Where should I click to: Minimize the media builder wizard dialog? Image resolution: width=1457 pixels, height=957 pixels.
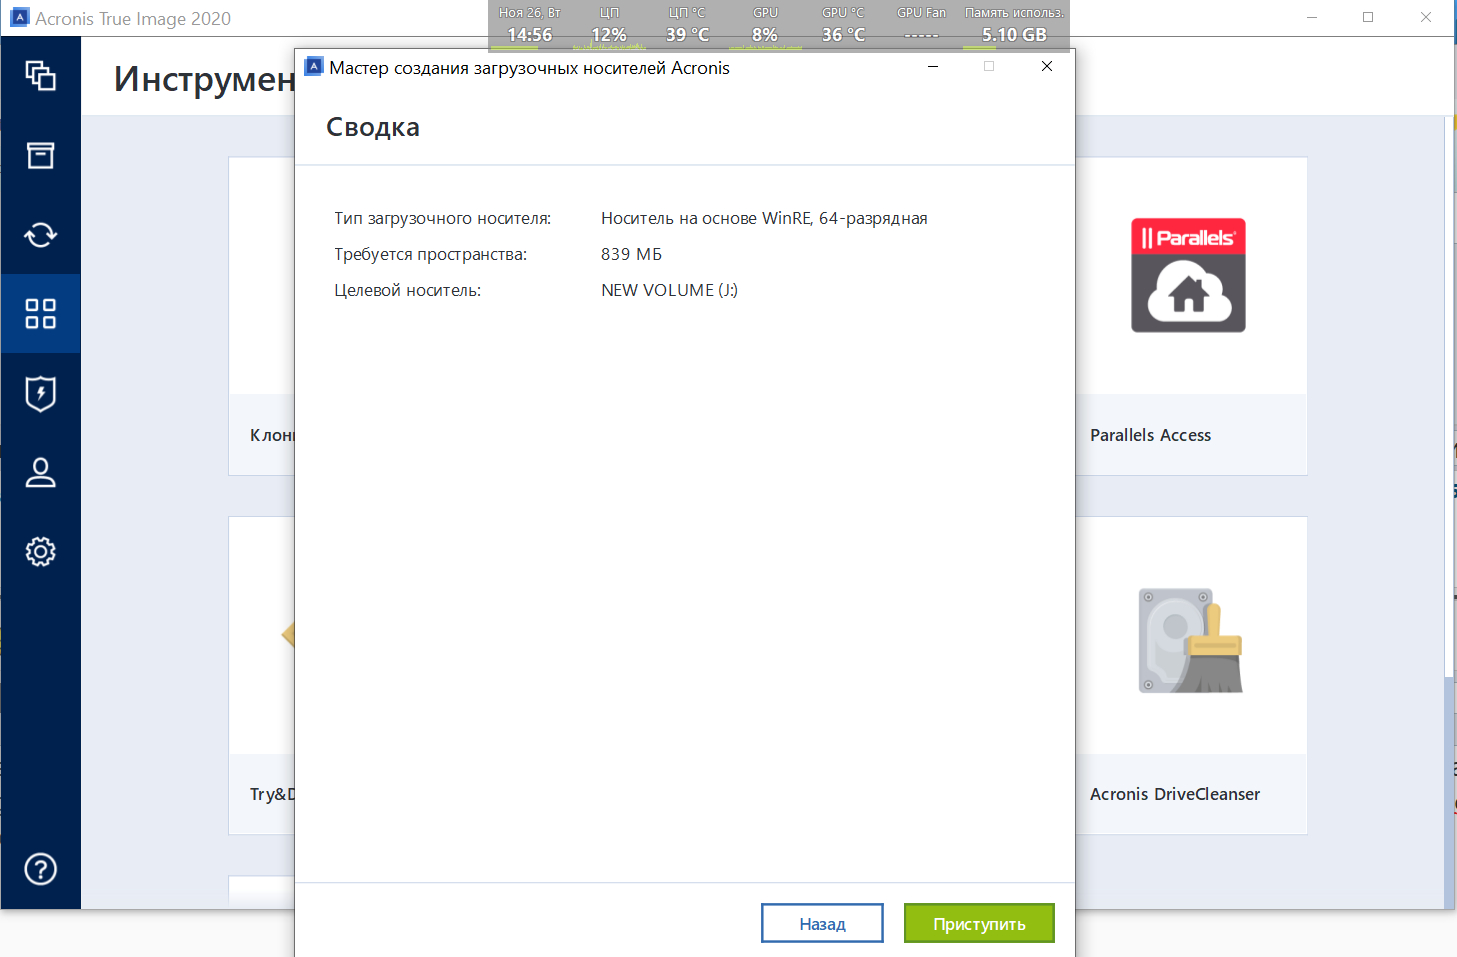pyautogui.click(x=933, y=66)
